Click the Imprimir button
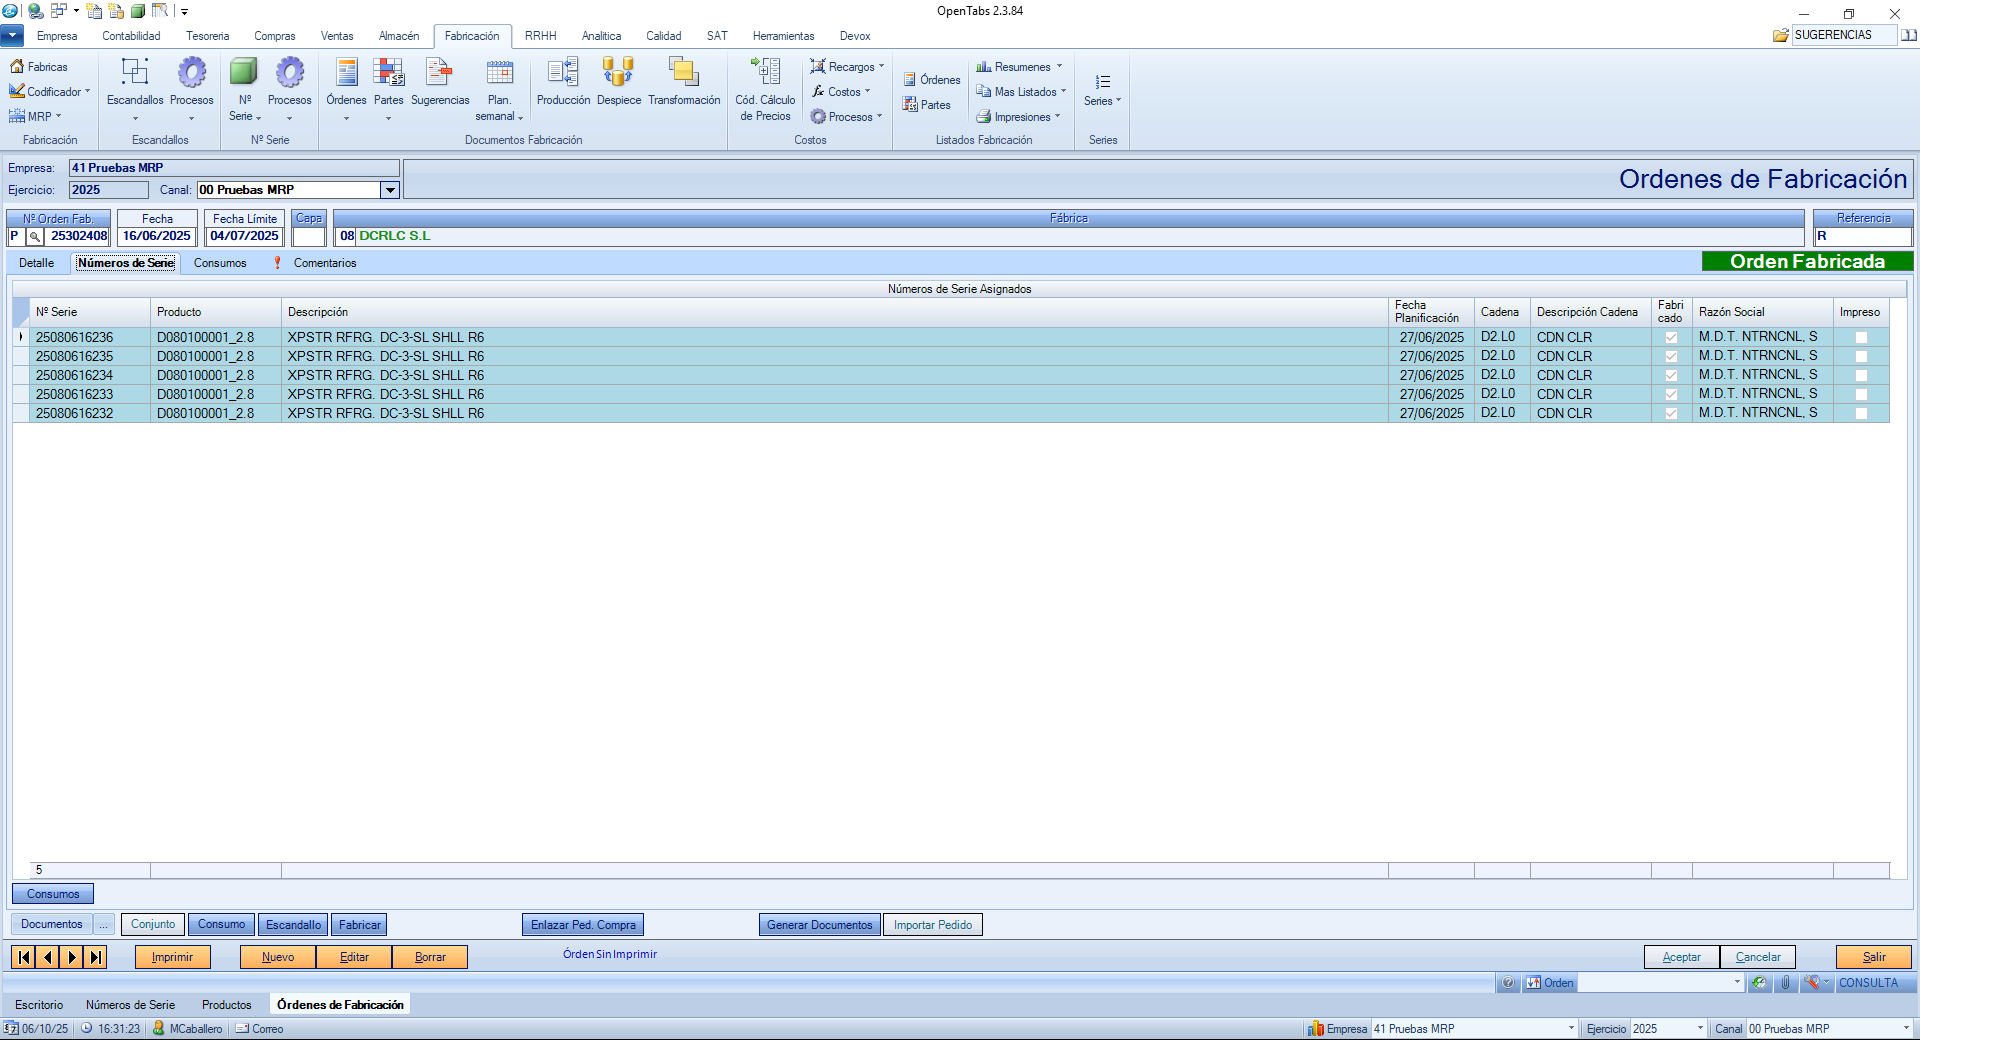The image size is (1992, 1040). (x=172, y=957)
